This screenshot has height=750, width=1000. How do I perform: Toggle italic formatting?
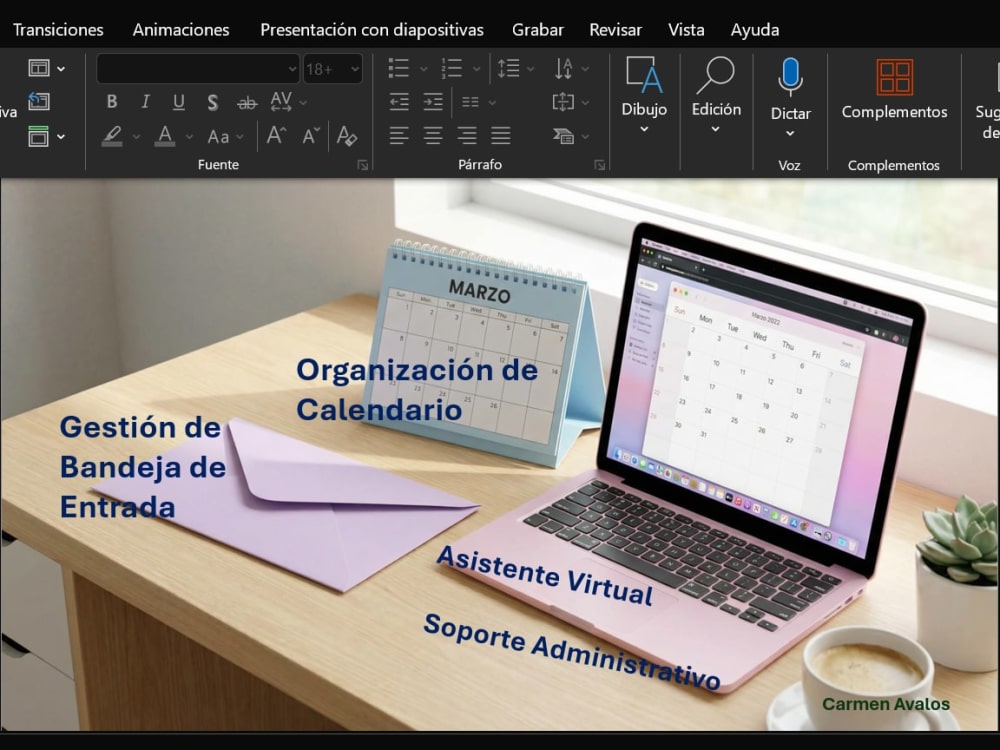pyautogui.click(x=145, y=101)
